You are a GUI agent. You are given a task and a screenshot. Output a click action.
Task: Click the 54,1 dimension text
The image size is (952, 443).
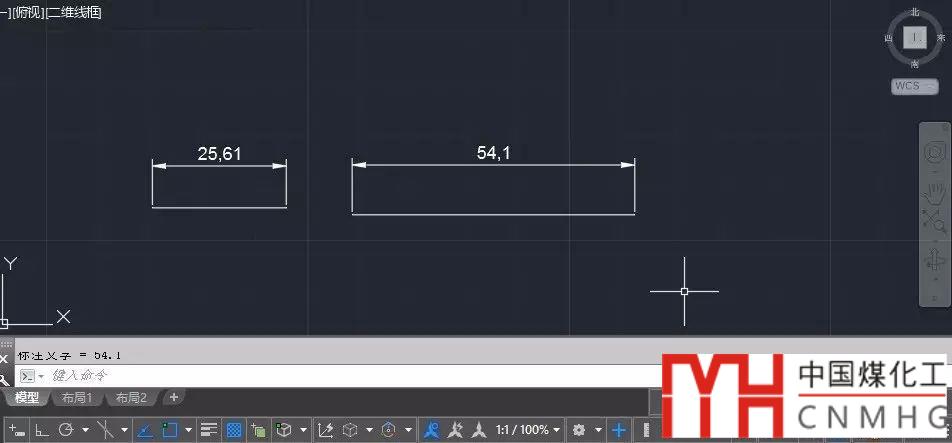pyautogui.click(x=494, y=153)
